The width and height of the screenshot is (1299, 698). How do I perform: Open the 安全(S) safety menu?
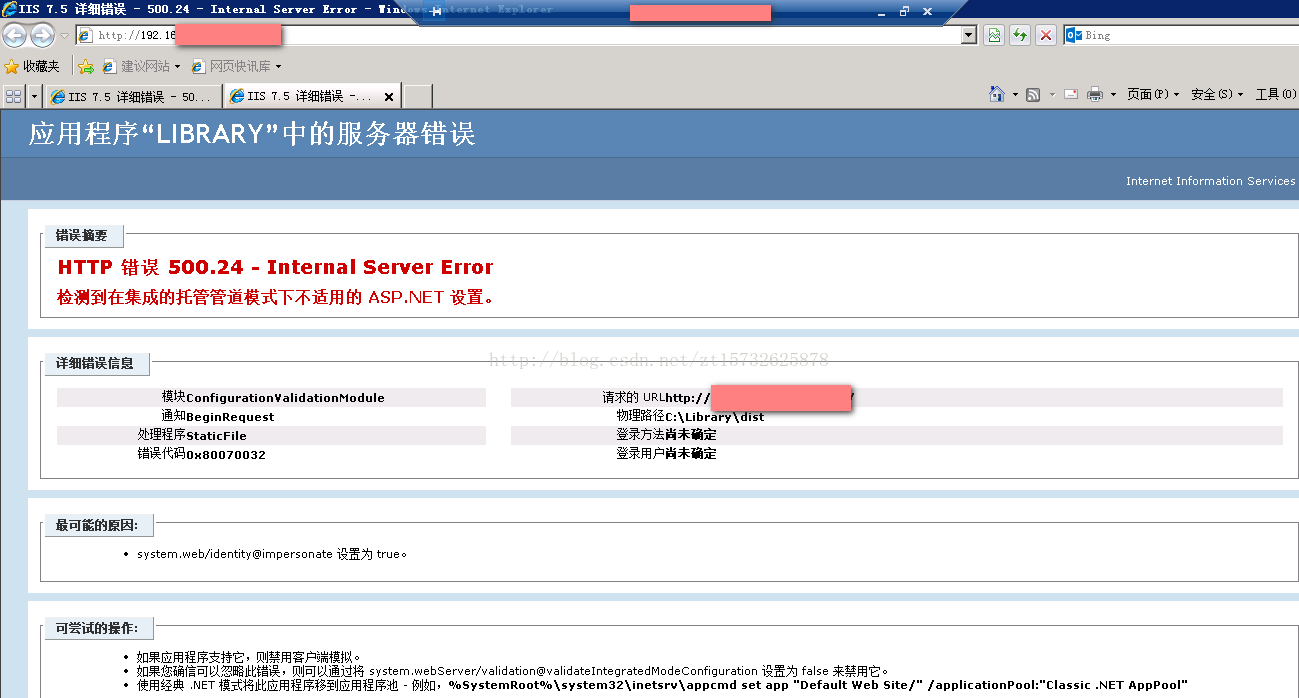(1217, 94)
